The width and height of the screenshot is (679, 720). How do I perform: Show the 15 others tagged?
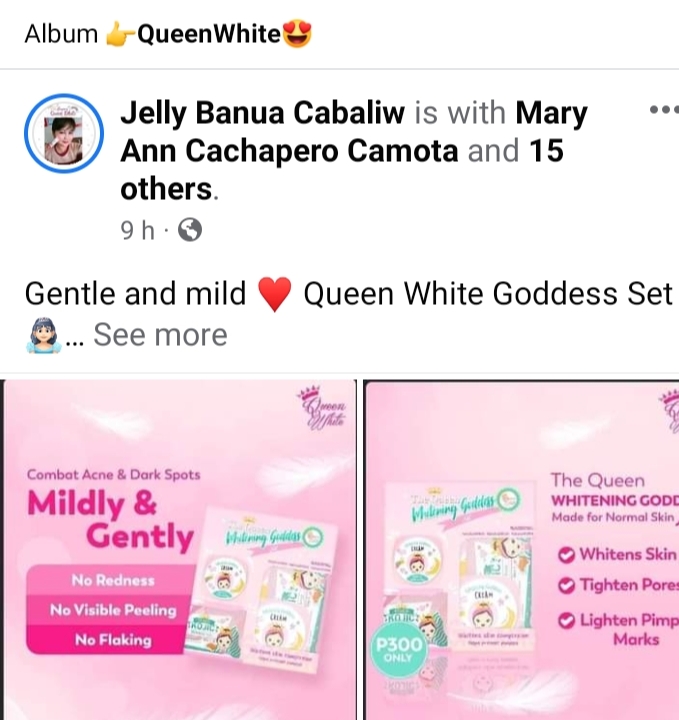pos(342,169)
